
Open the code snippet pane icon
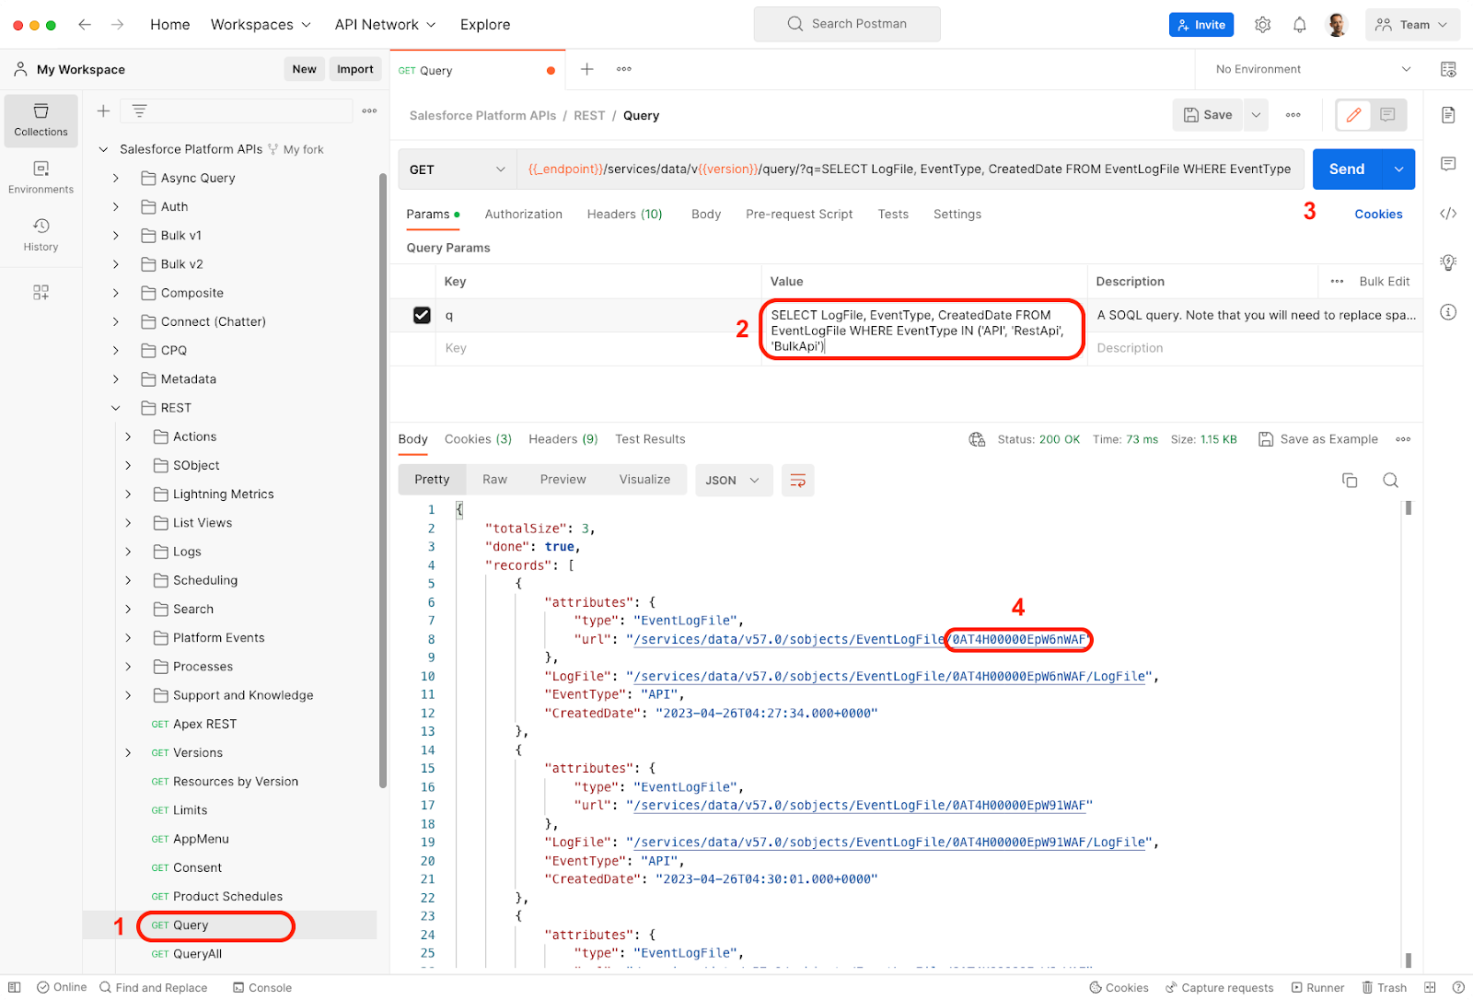pyautogui.click(x=1448, y=213)
